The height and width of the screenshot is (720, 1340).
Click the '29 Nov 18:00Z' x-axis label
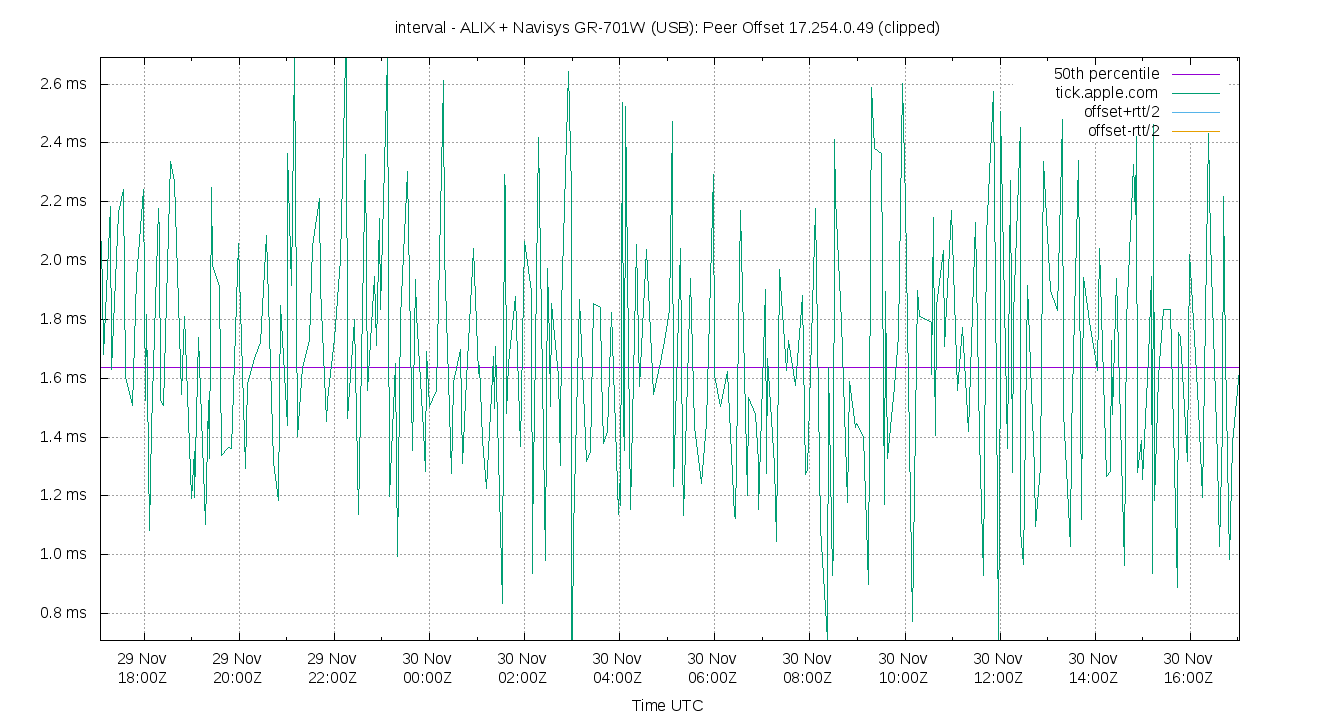point(142,668)
